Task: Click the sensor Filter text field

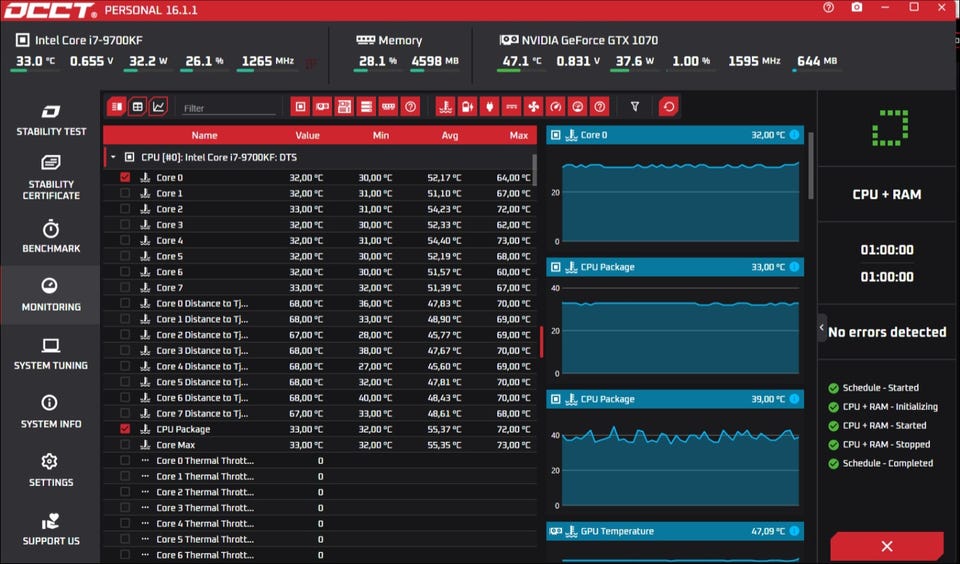Action: pos(228,108)
